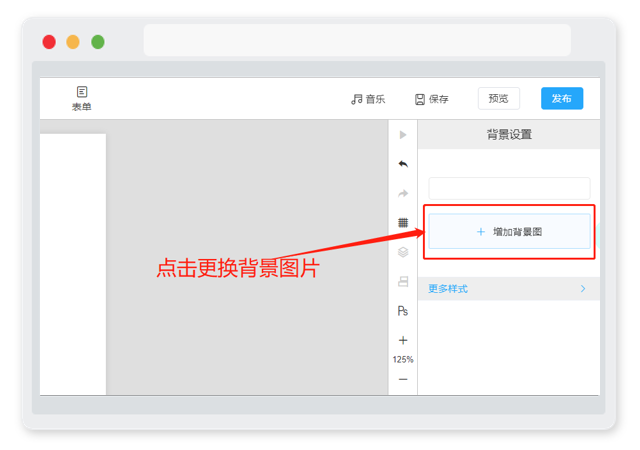Toggle the grid icon in side toolbar
The height and width of the screenshot is (450, 640).
click(x=403, y=223)
